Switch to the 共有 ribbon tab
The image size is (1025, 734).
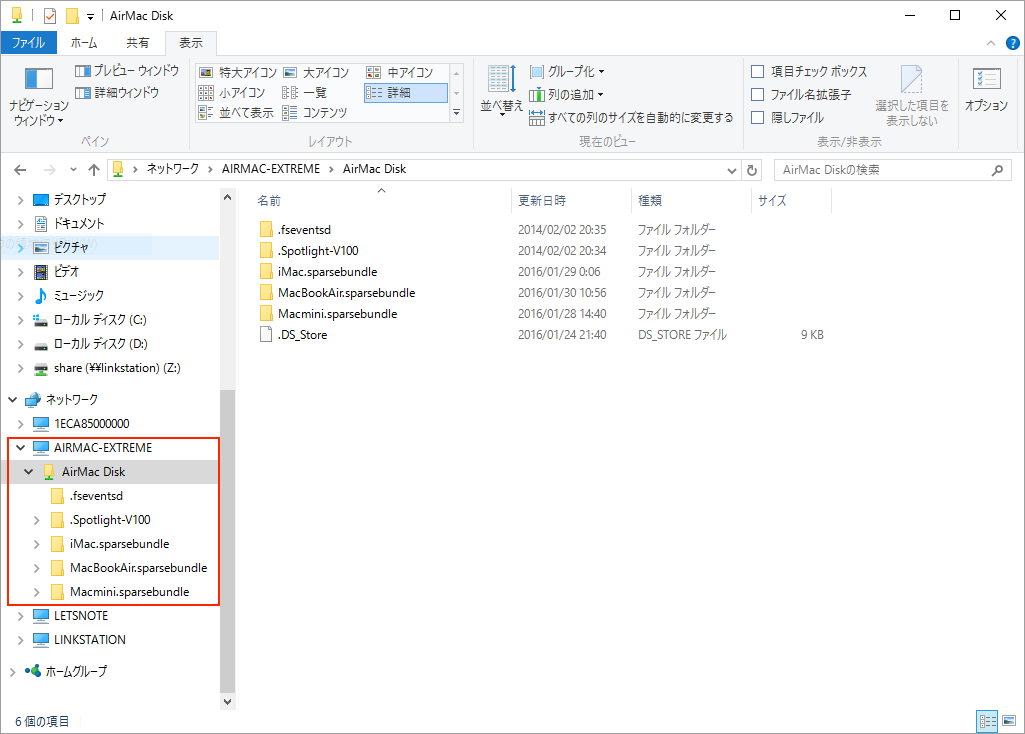coord(137,42)
